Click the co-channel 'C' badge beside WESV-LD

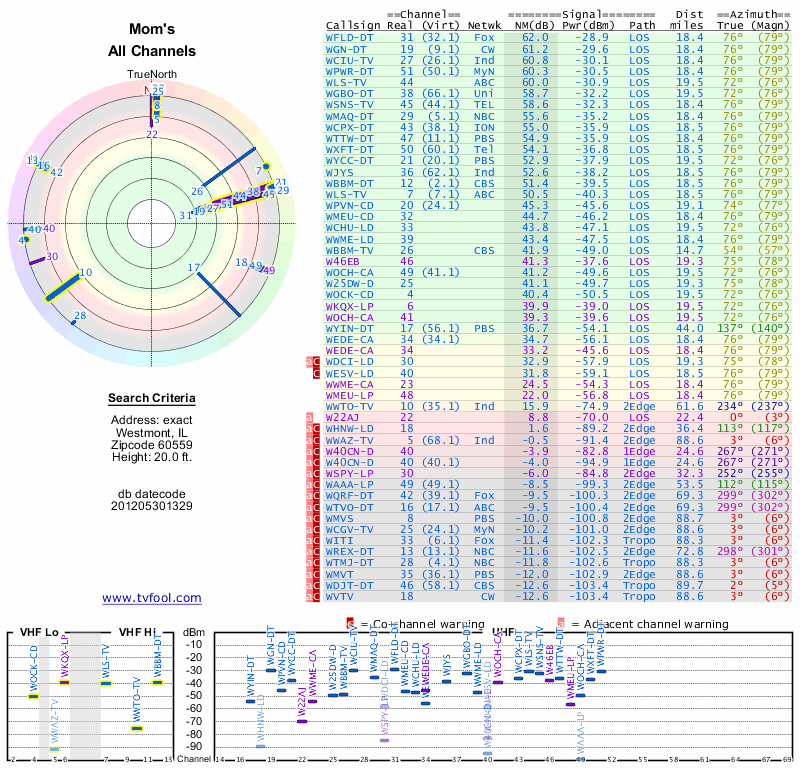pos(316,374)
